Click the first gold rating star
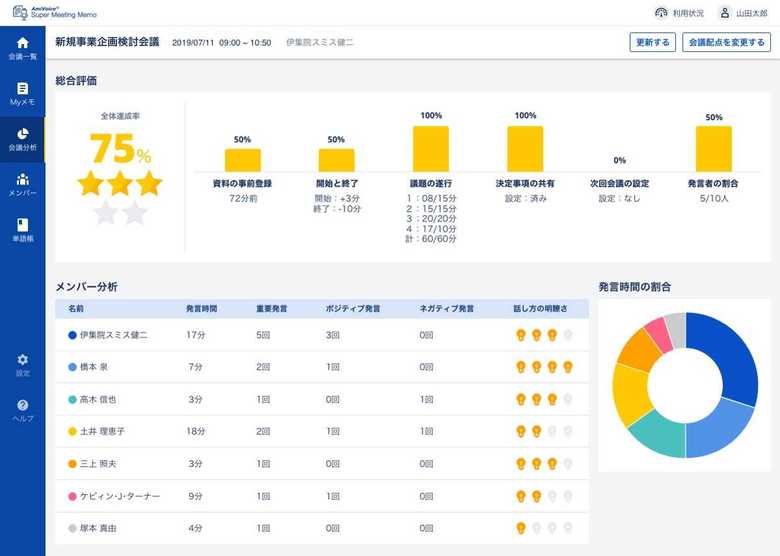780x556 pixels. point(91,183)
